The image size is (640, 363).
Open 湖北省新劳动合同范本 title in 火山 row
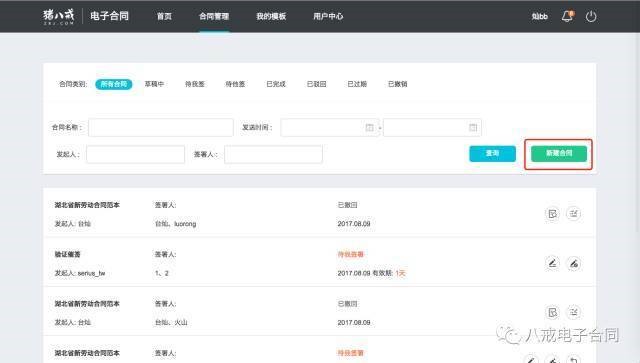tap(87, 304)
